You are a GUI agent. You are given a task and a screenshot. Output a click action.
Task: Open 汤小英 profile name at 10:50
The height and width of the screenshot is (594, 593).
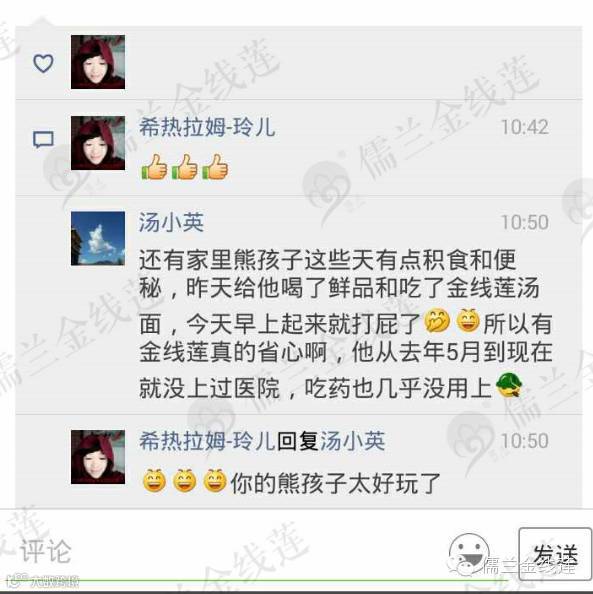coord(171,222)
